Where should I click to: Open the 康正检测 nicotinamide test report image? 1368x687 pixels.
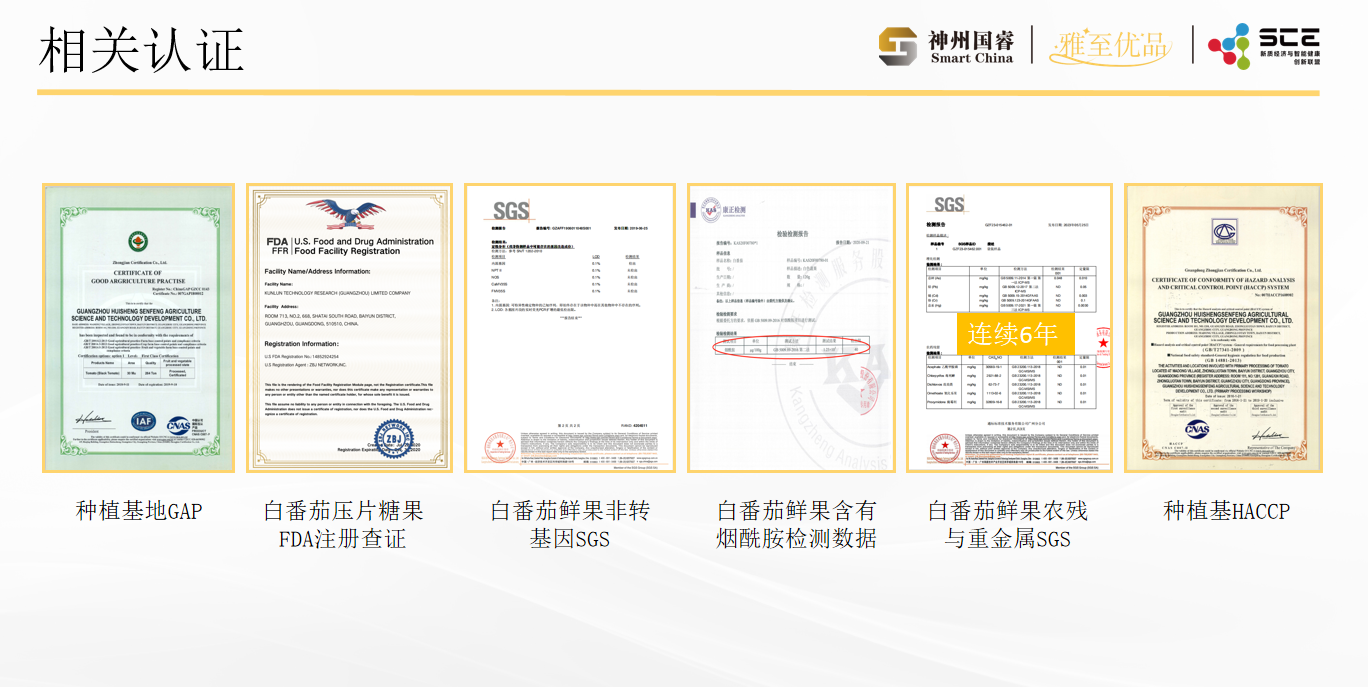coord(791,328)
